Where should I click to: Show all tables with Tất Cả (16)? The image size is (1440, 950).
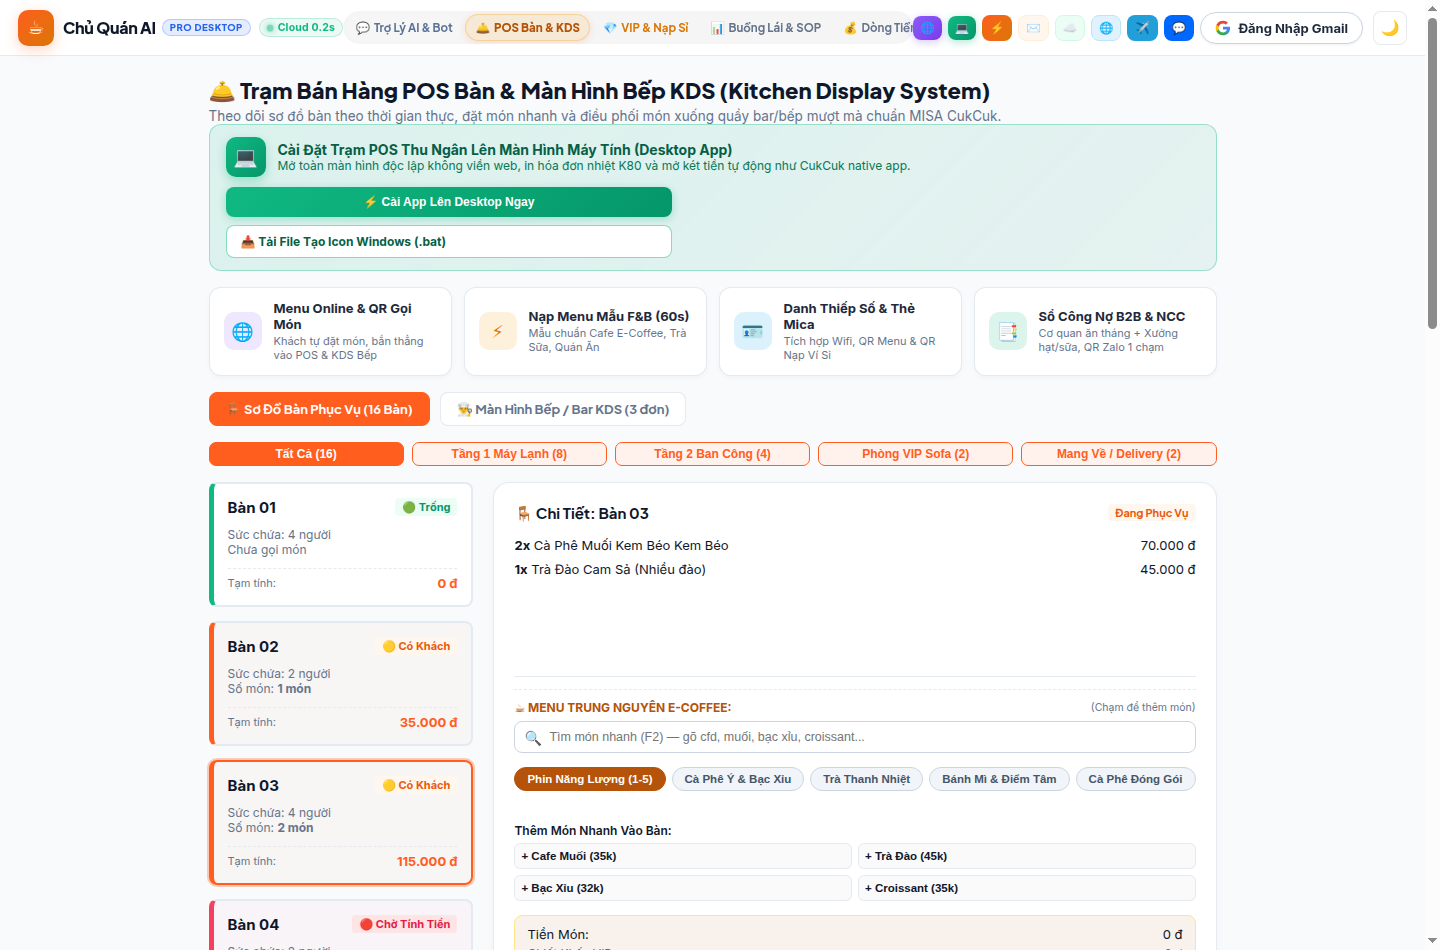tap(306, 454)
